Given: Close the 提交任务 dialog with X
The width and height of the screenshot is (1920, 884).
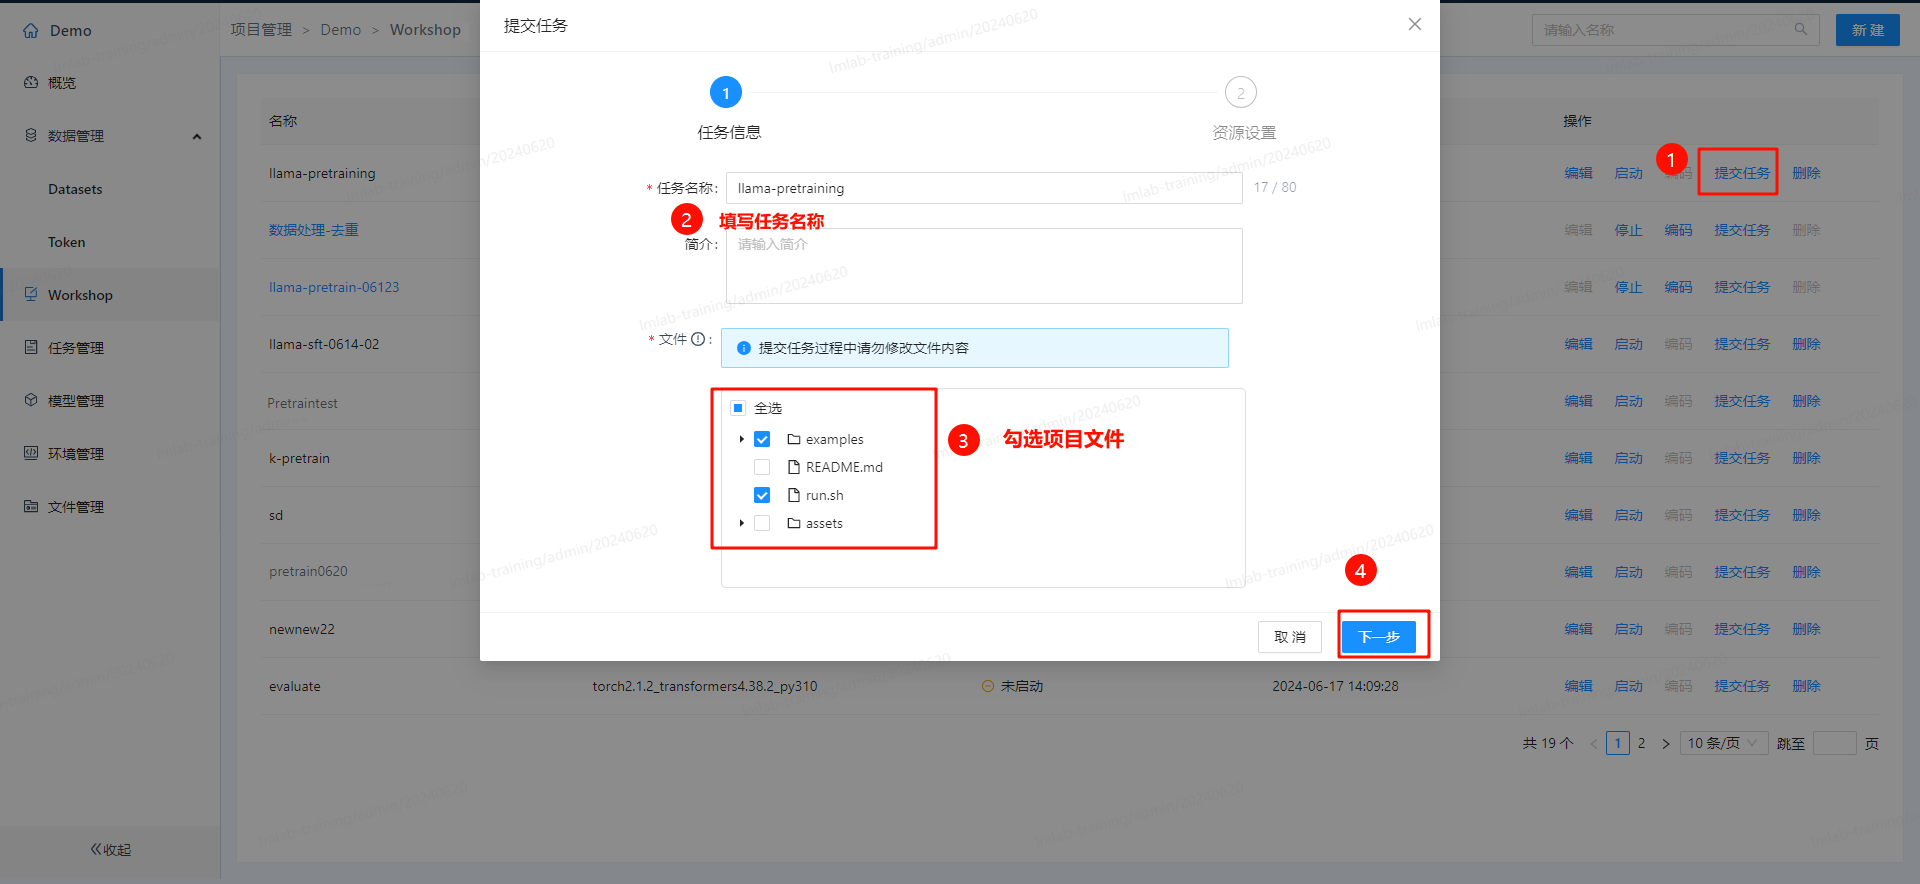Looking at the screenshot, I should click(1414, 24).
